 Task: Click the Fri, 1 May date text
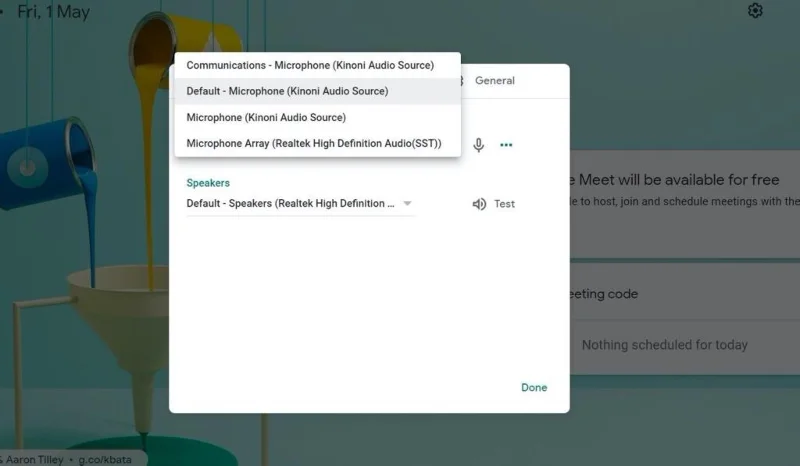(54, 12)
